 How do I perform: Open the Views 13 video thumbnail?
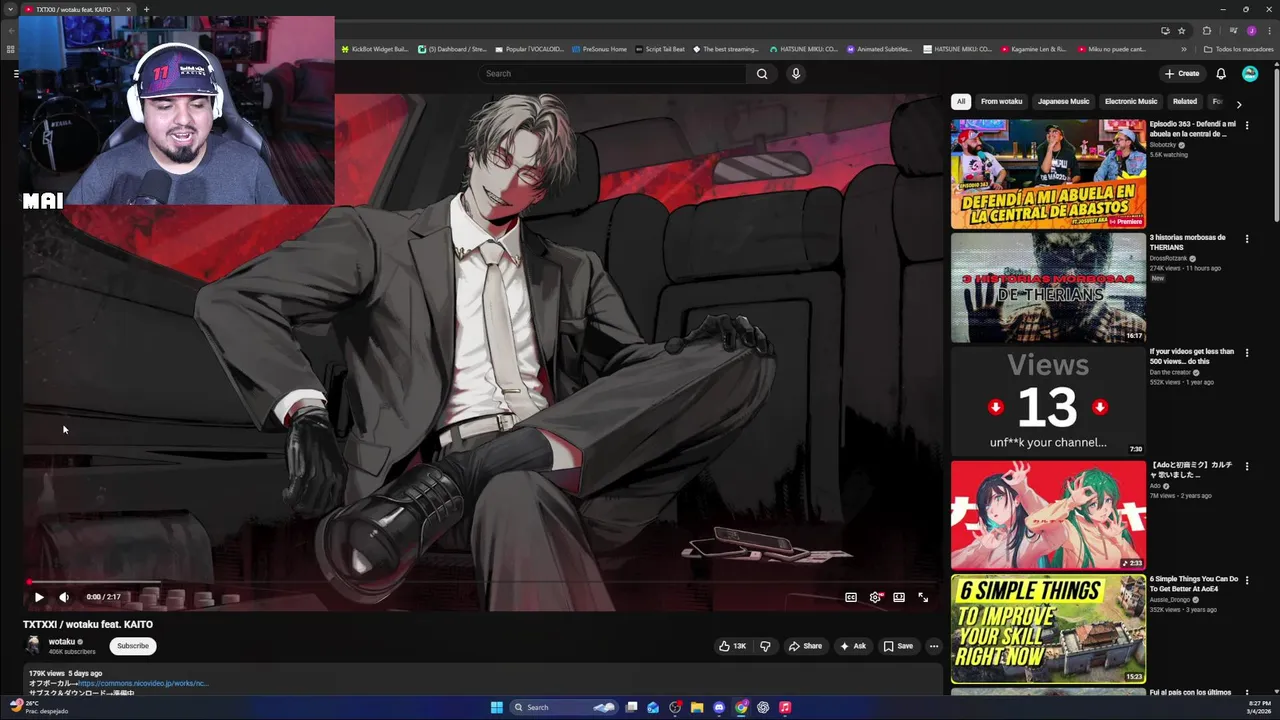1048,401
